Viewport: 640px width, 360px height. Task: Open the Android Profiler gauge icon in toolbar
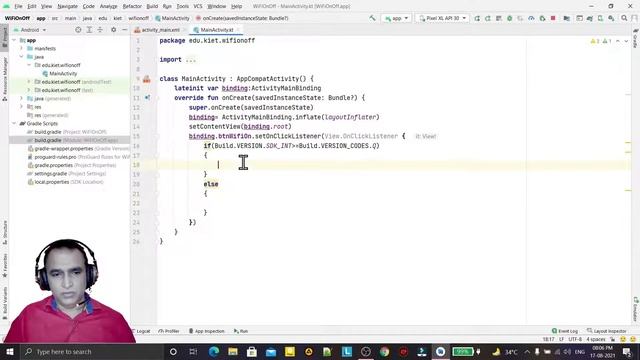point(531,18)
